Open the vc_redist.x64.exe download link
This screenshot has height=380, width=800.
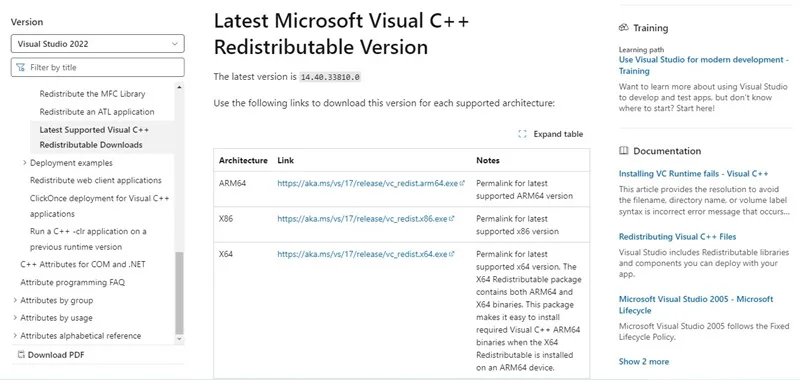(362, 254)
